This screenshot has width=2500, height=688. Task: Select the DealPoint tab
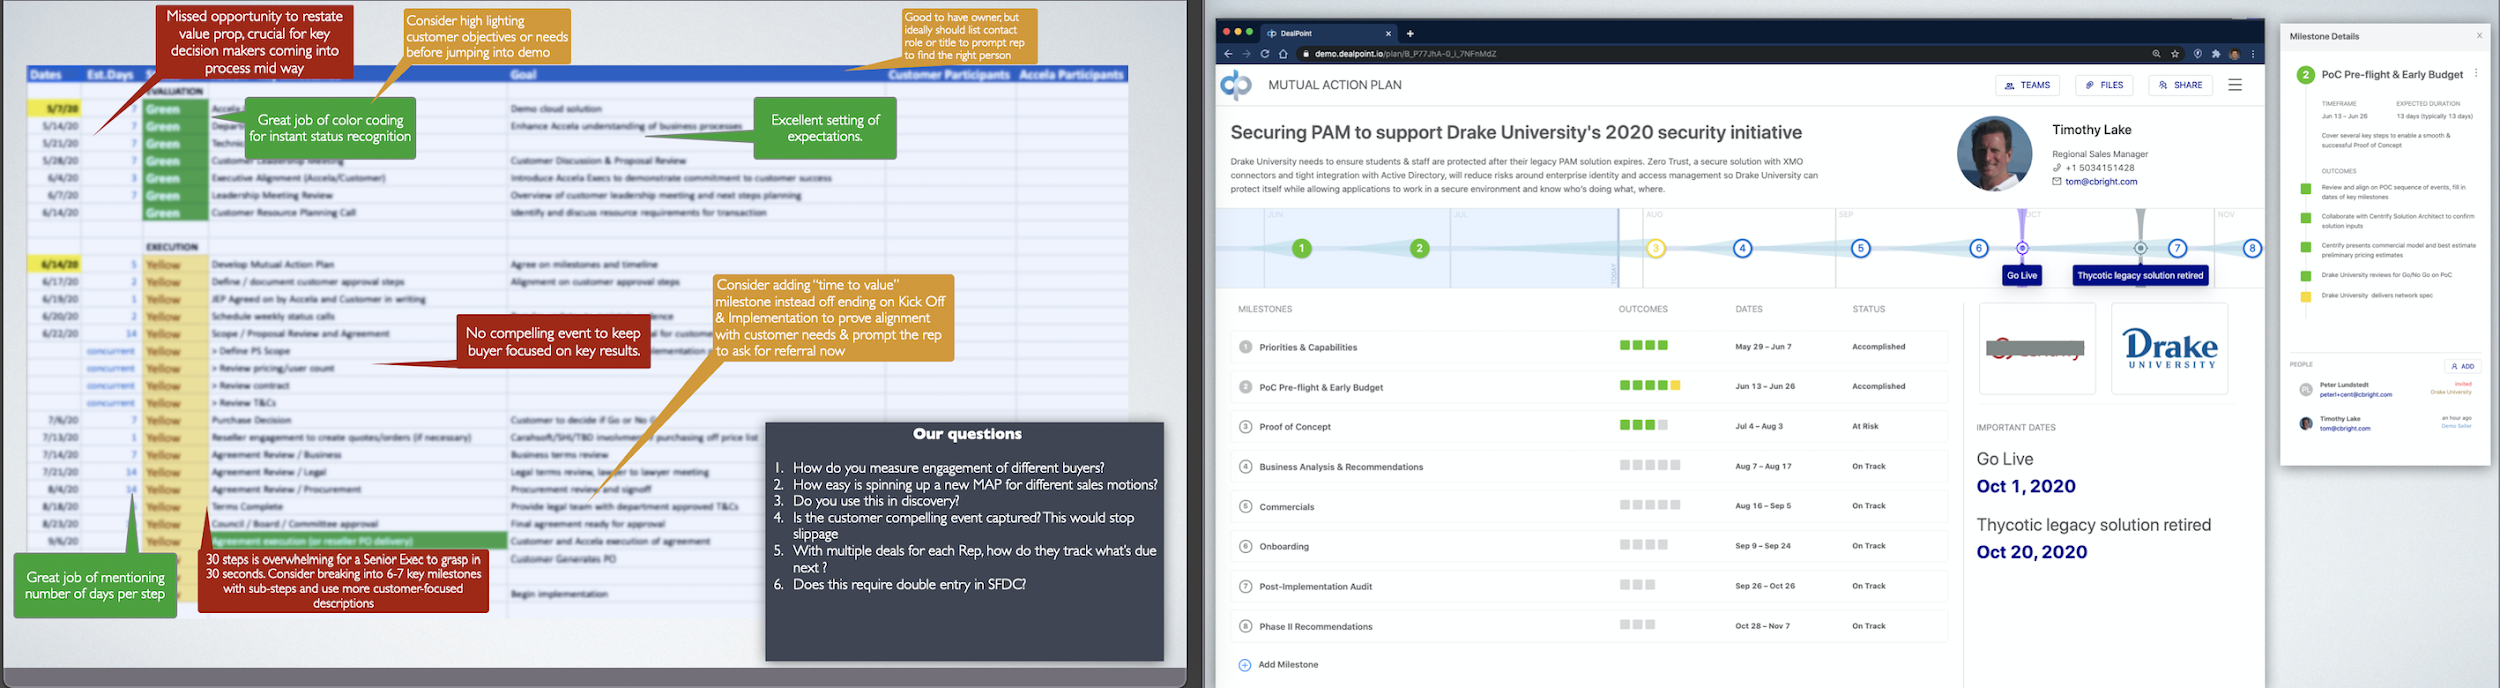coord(1328,33)
